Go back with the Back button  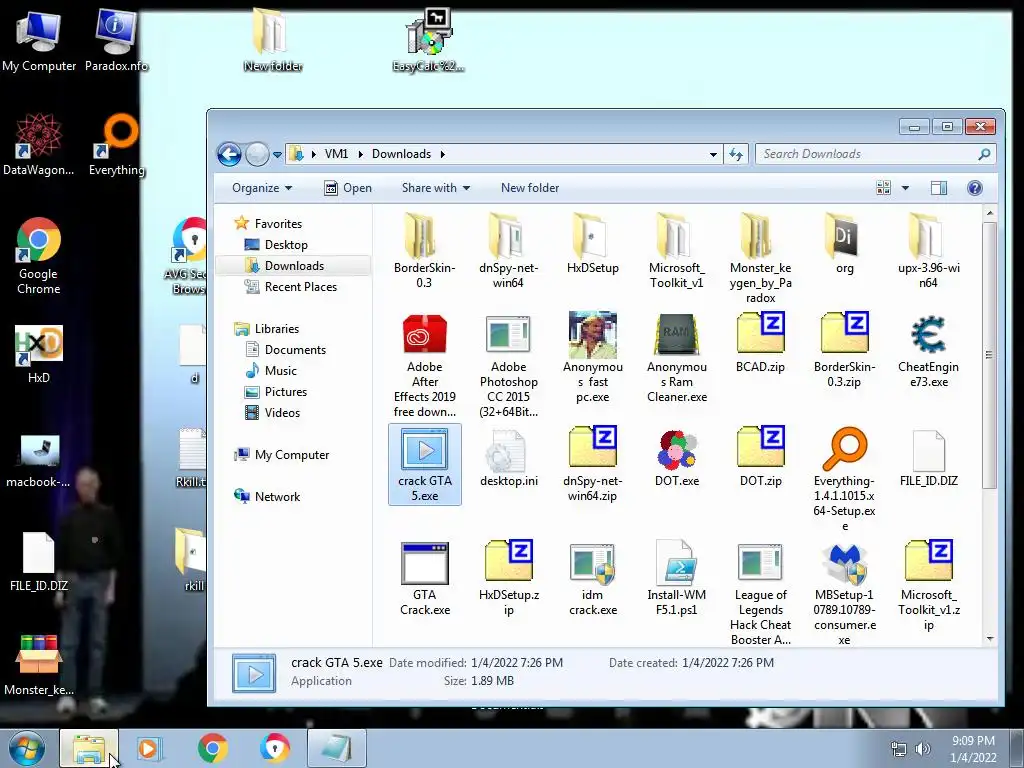[x=229, y=155]
